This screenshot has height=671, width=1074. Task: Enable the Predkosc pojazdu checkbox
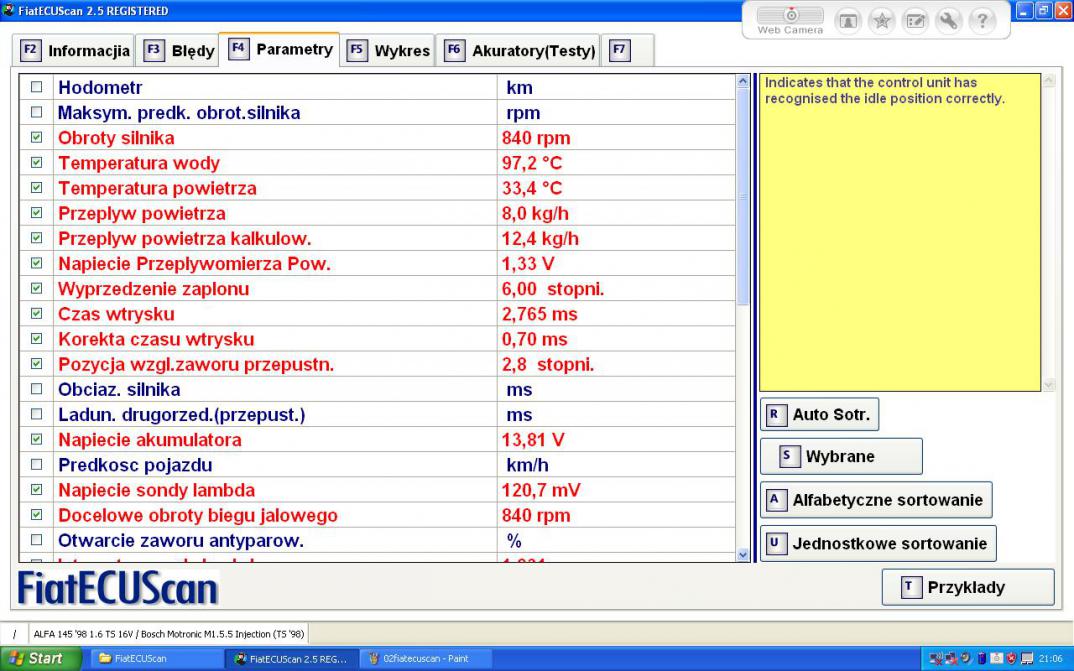coord(36,464)
